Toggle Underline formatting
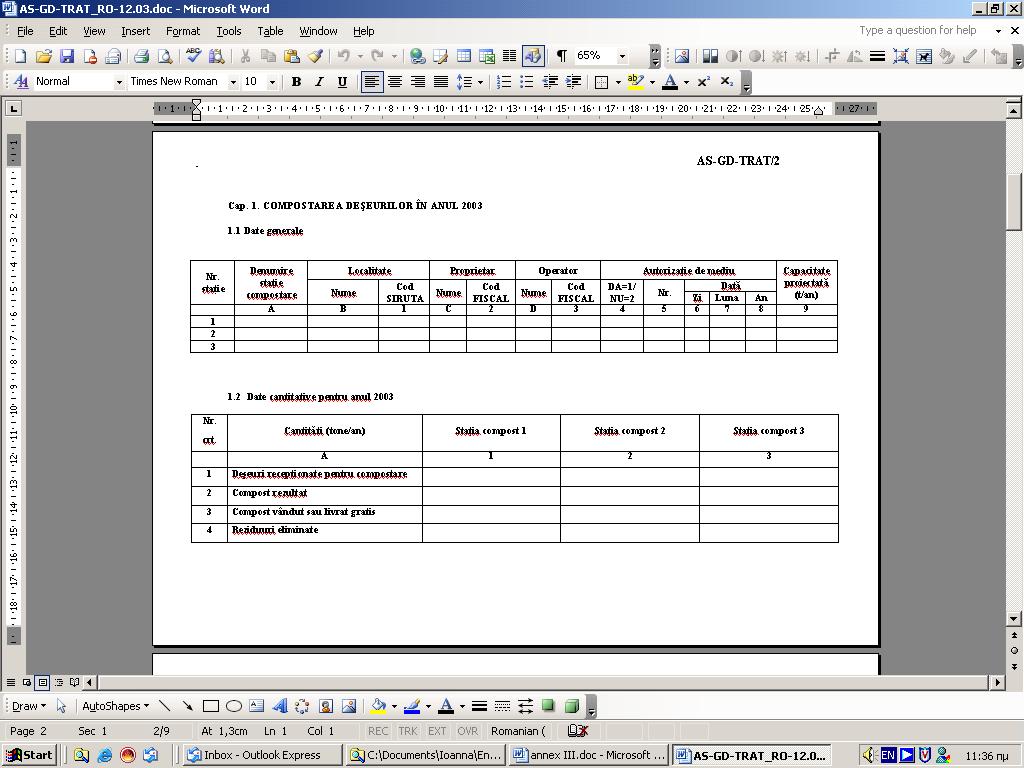The width and height of the screenshot is (1024, 768). pyautogui.click(x=342, y=82)
